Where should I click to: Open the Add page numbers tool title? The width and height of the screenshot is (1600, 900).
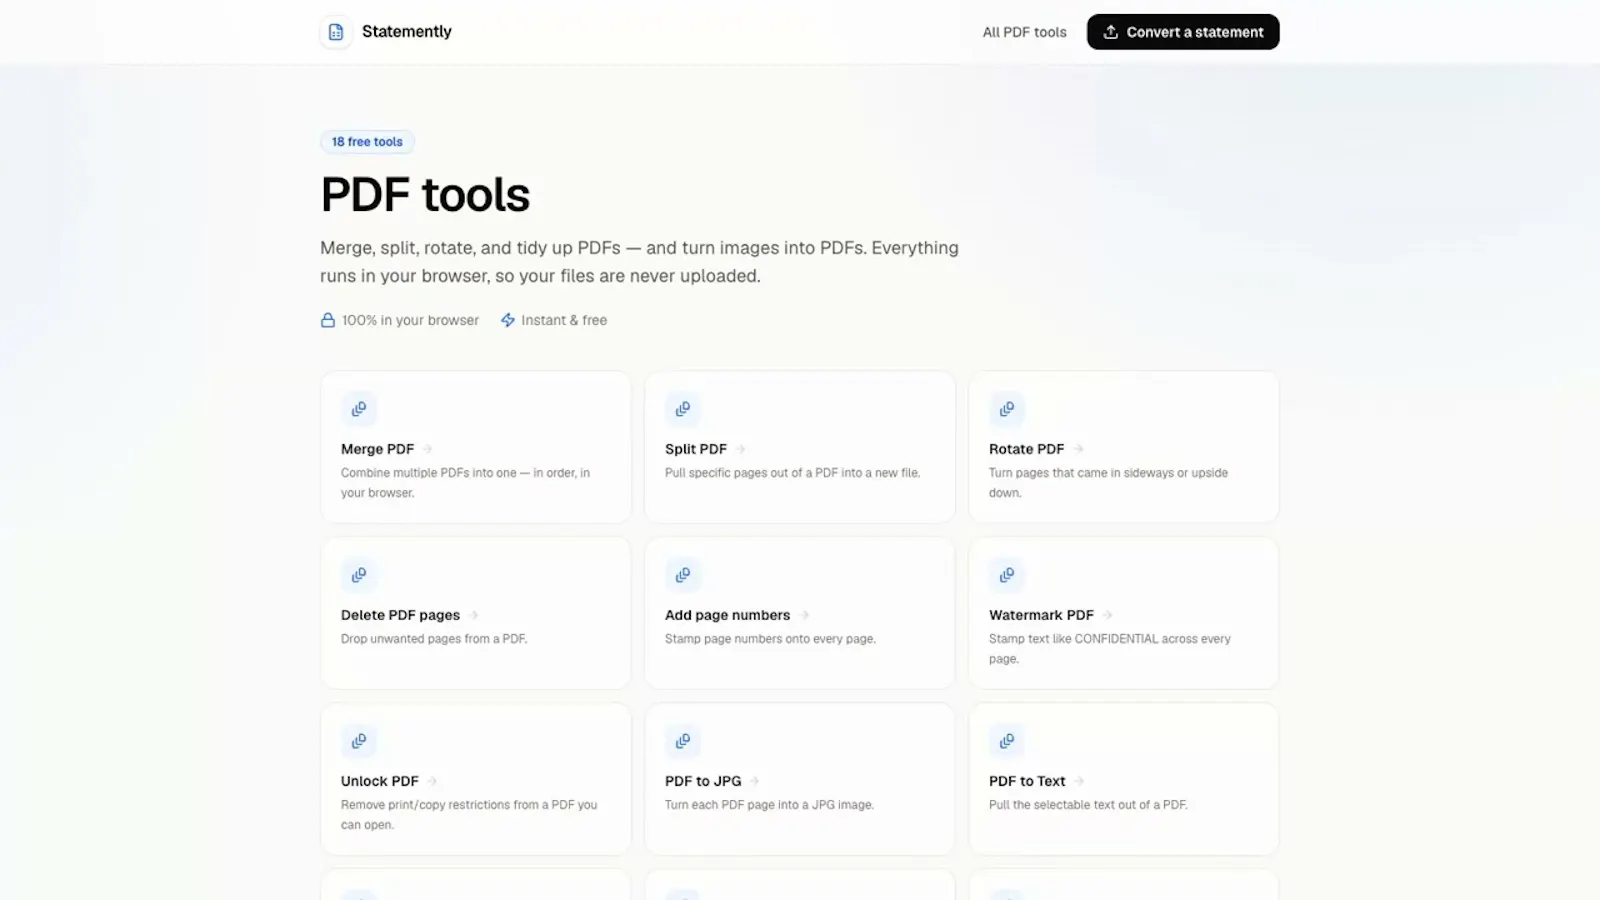tap(727, 615)
